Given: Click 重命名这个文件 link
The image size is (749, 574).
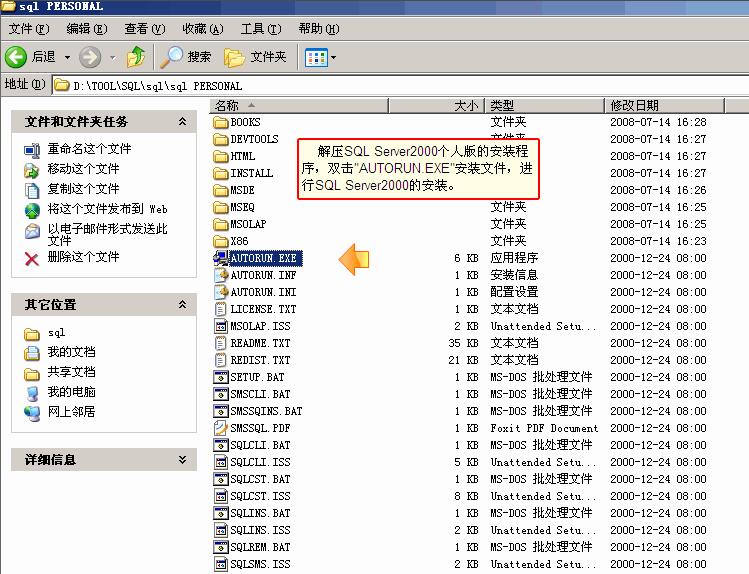Looking at the screenshot, I should pyautogui.click(x=89, y=149).
